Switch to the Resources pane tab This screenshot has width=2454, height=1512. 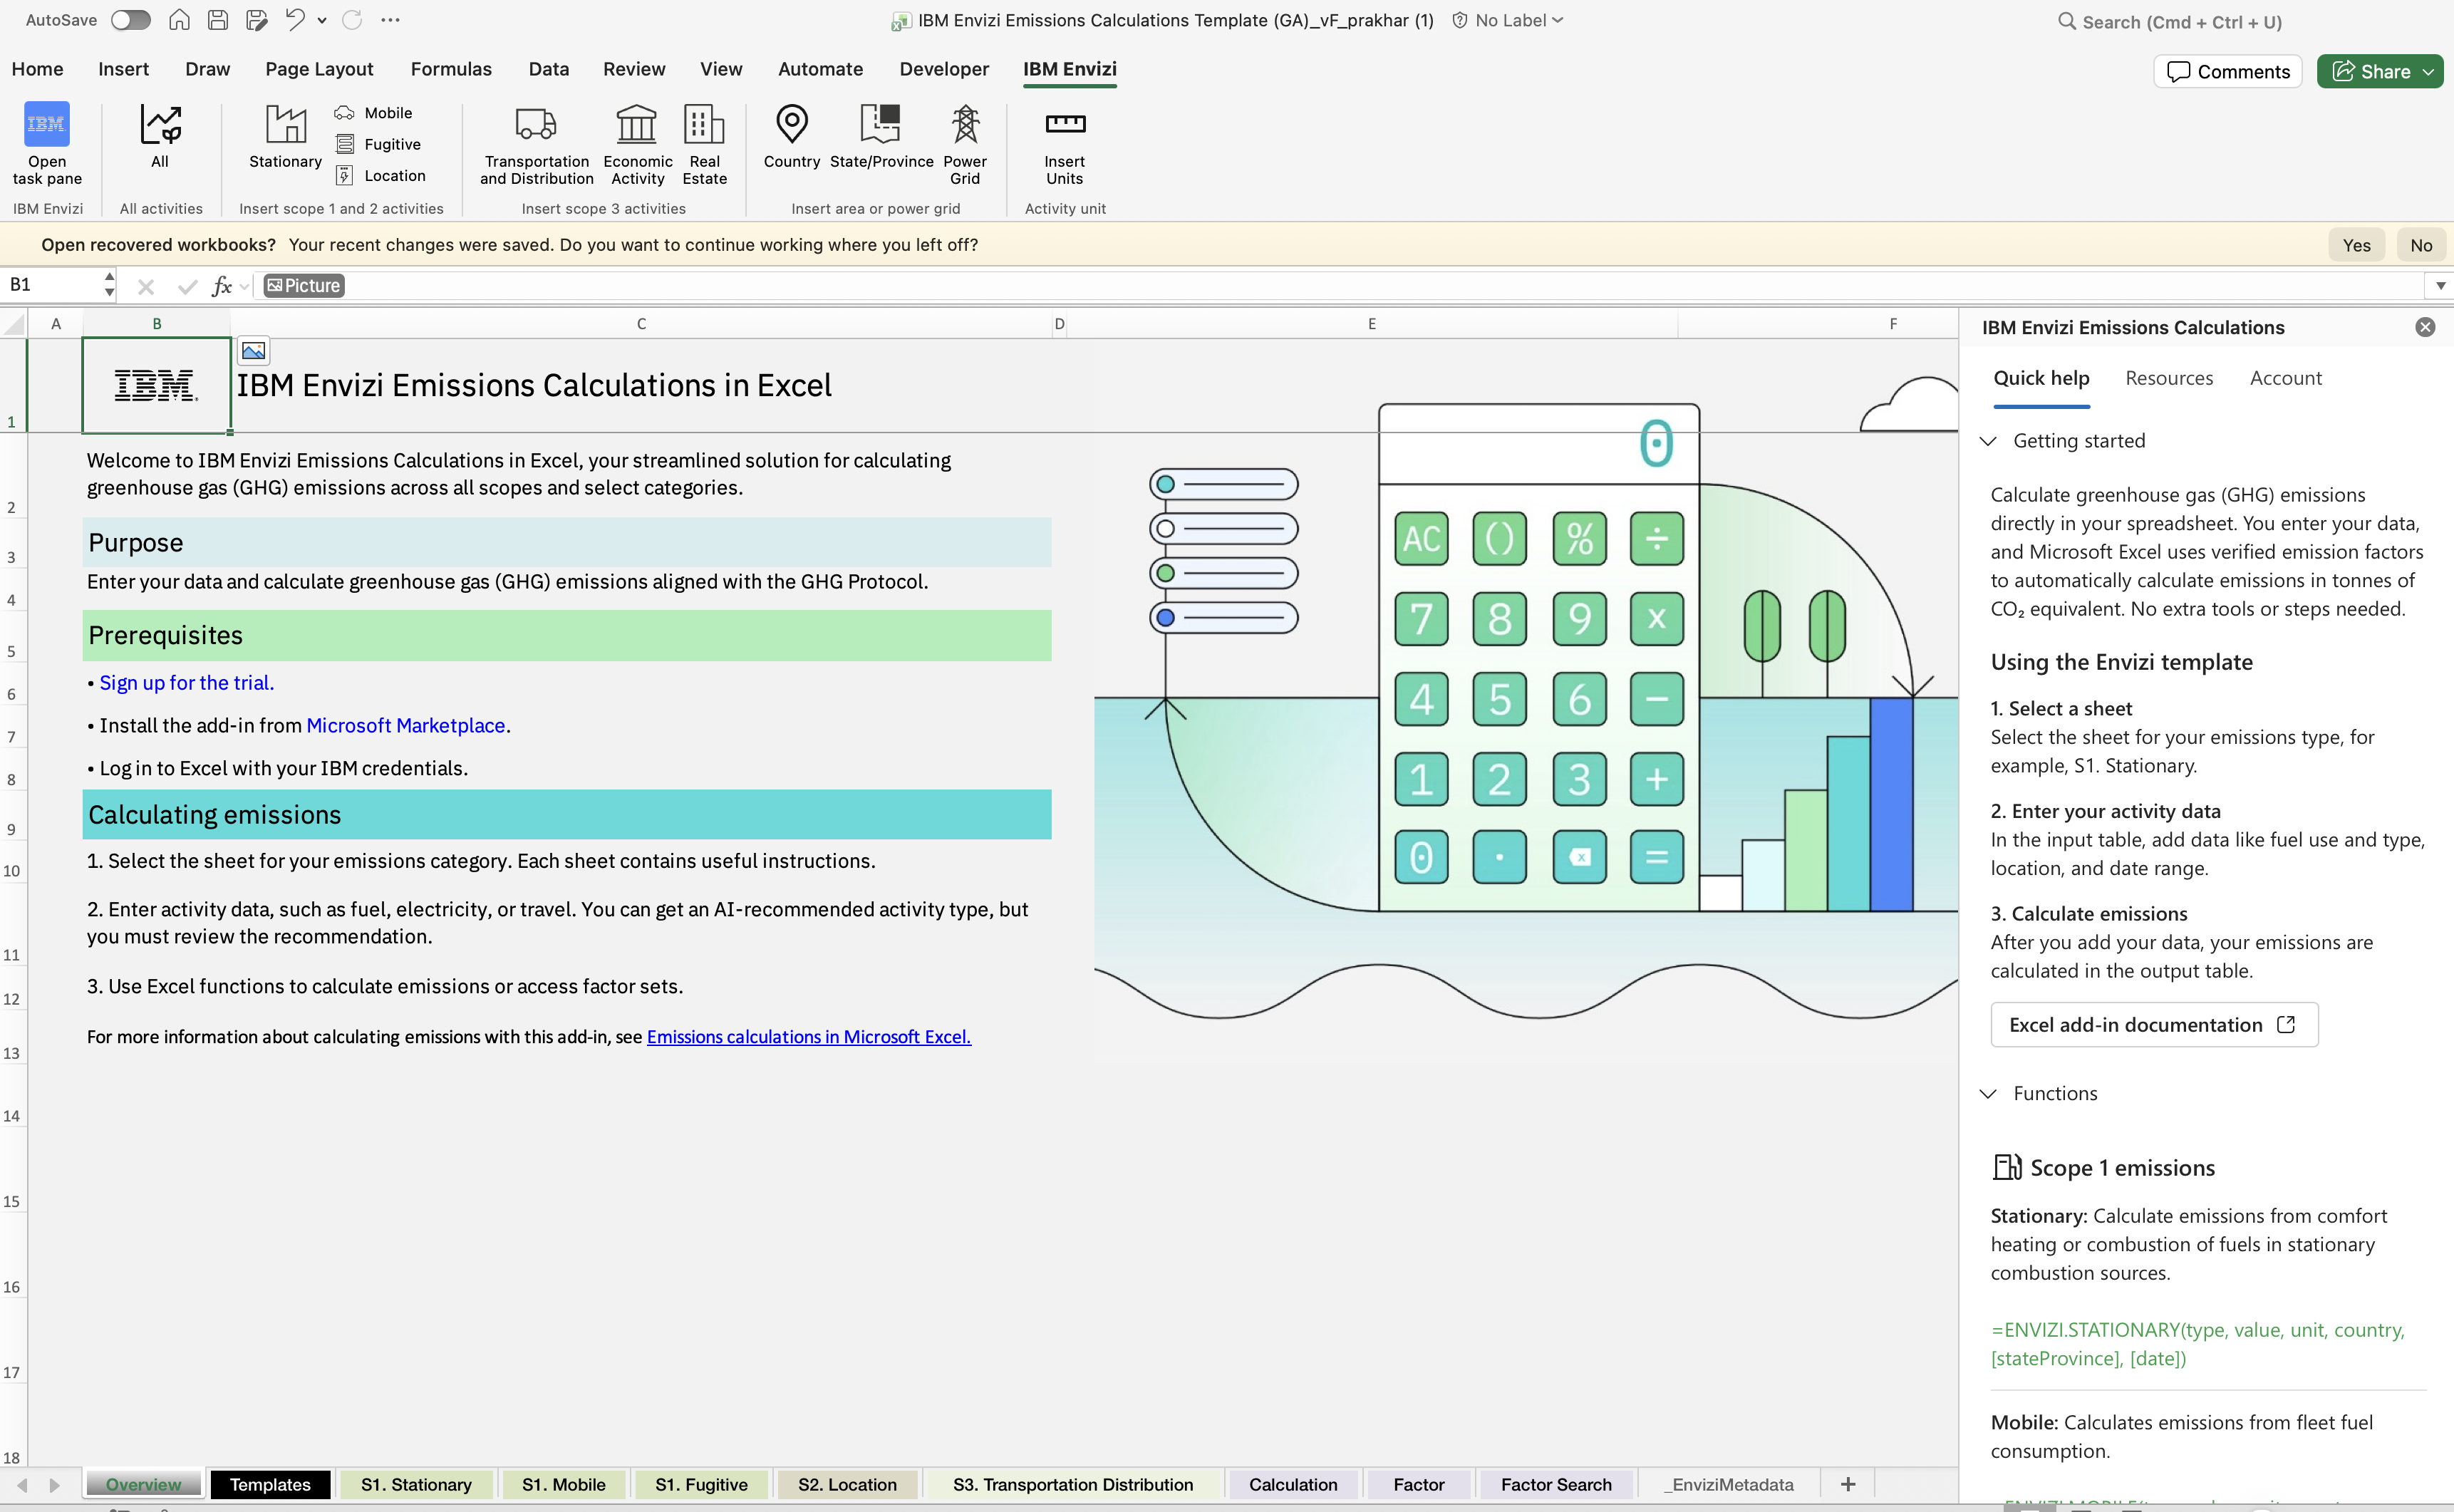pos(2169,378)
